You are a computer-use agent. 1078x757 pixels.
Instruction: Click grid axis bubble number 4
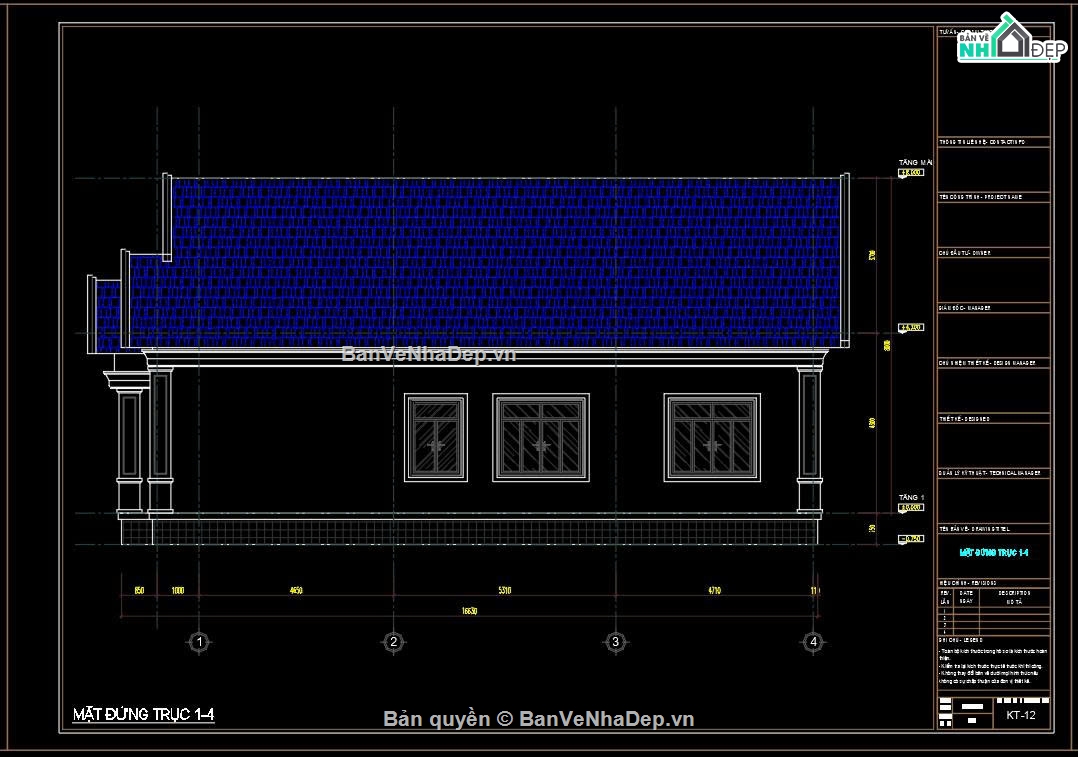(x=814, y=641)
